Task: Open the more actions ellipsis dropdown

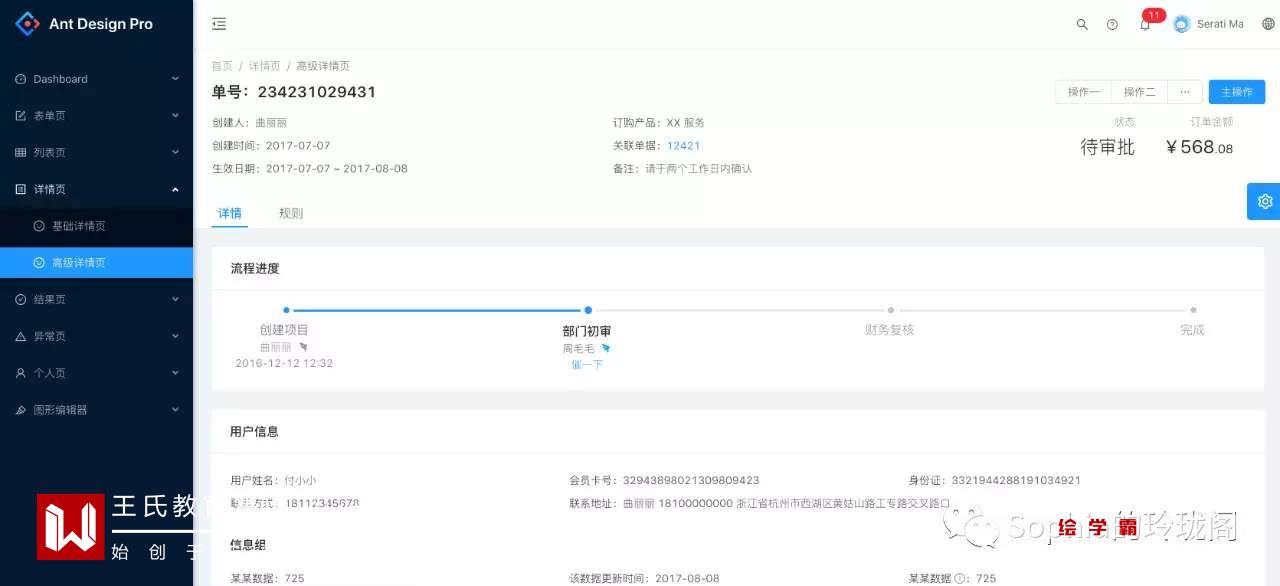Action: pyautogui.click(x=1184, y=92)
